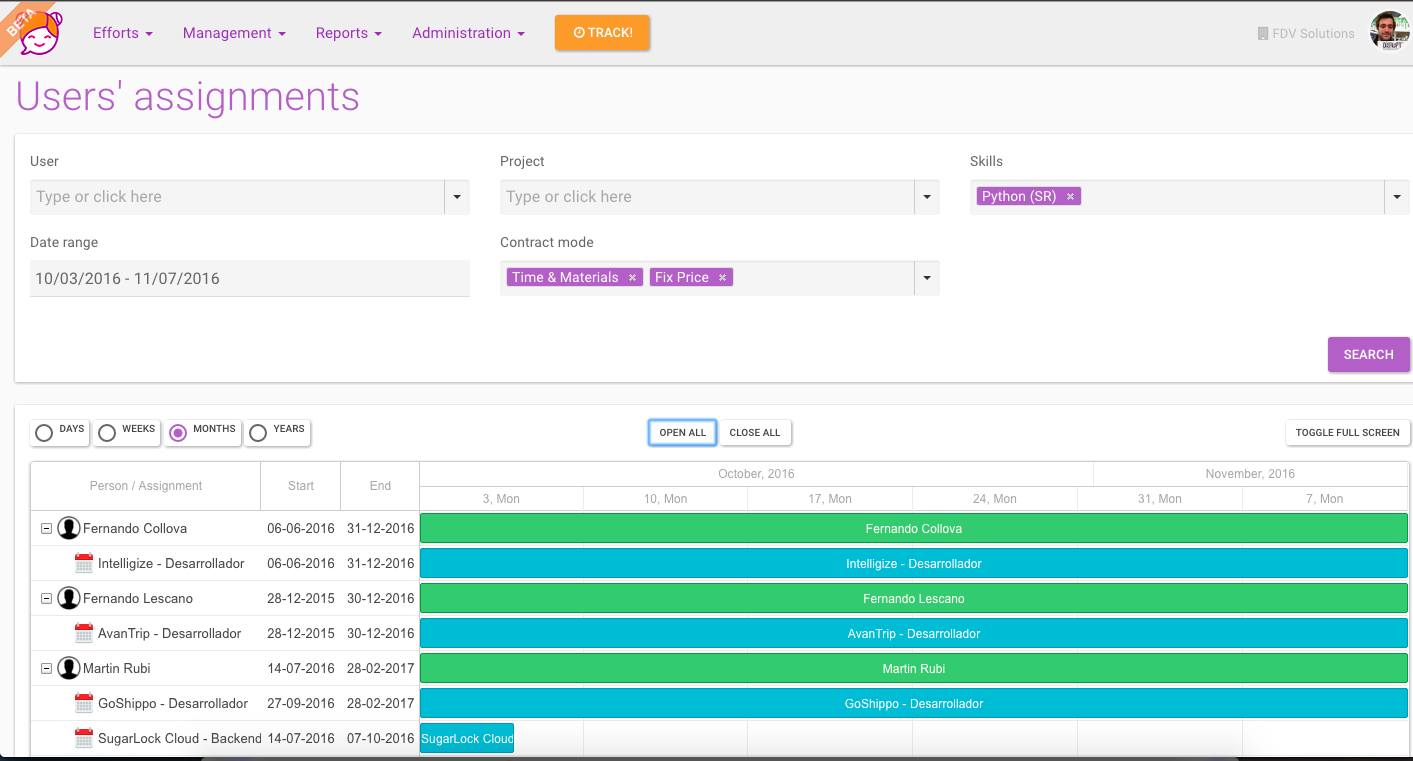Click the 3, Mon week header

(501, 498)
